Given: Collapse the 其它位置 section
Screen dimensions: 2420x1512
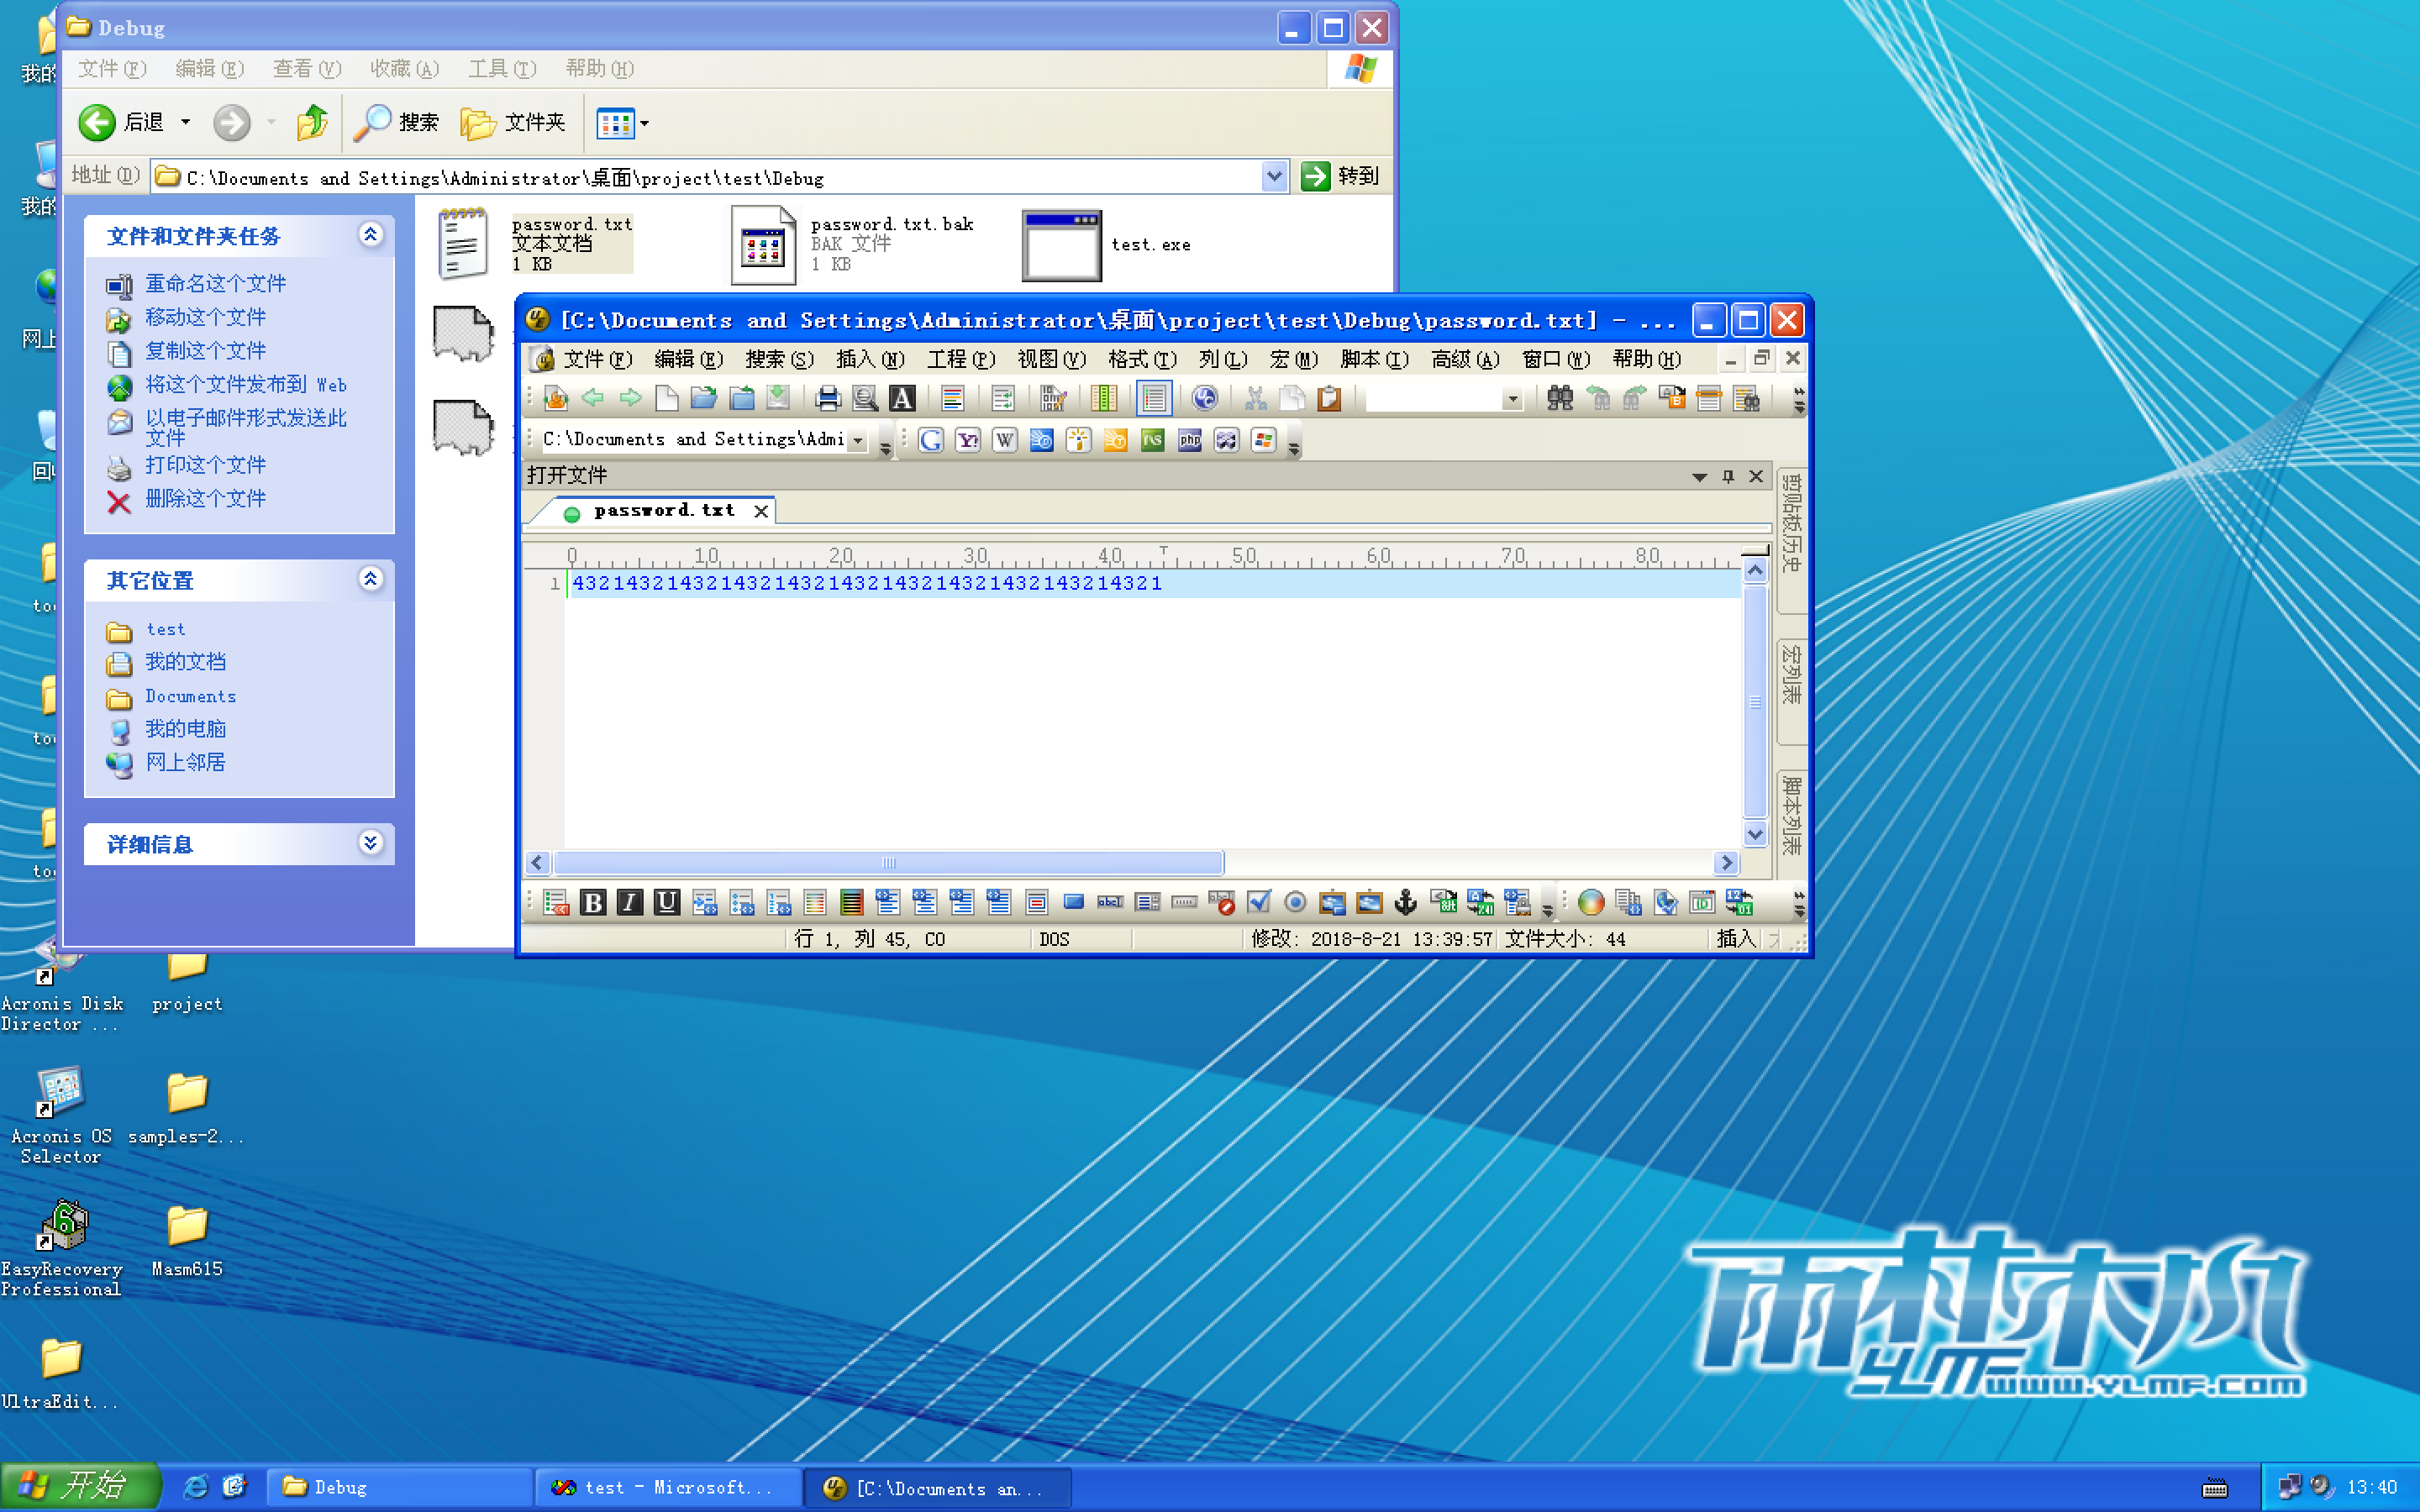Looking at the screenshot, I should (371, 579).
